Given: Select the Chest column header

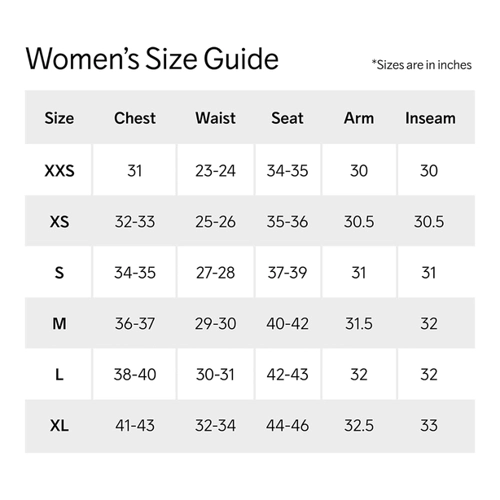Looking at the screenshot, I should pyautogui.click(x=135, y=118).
